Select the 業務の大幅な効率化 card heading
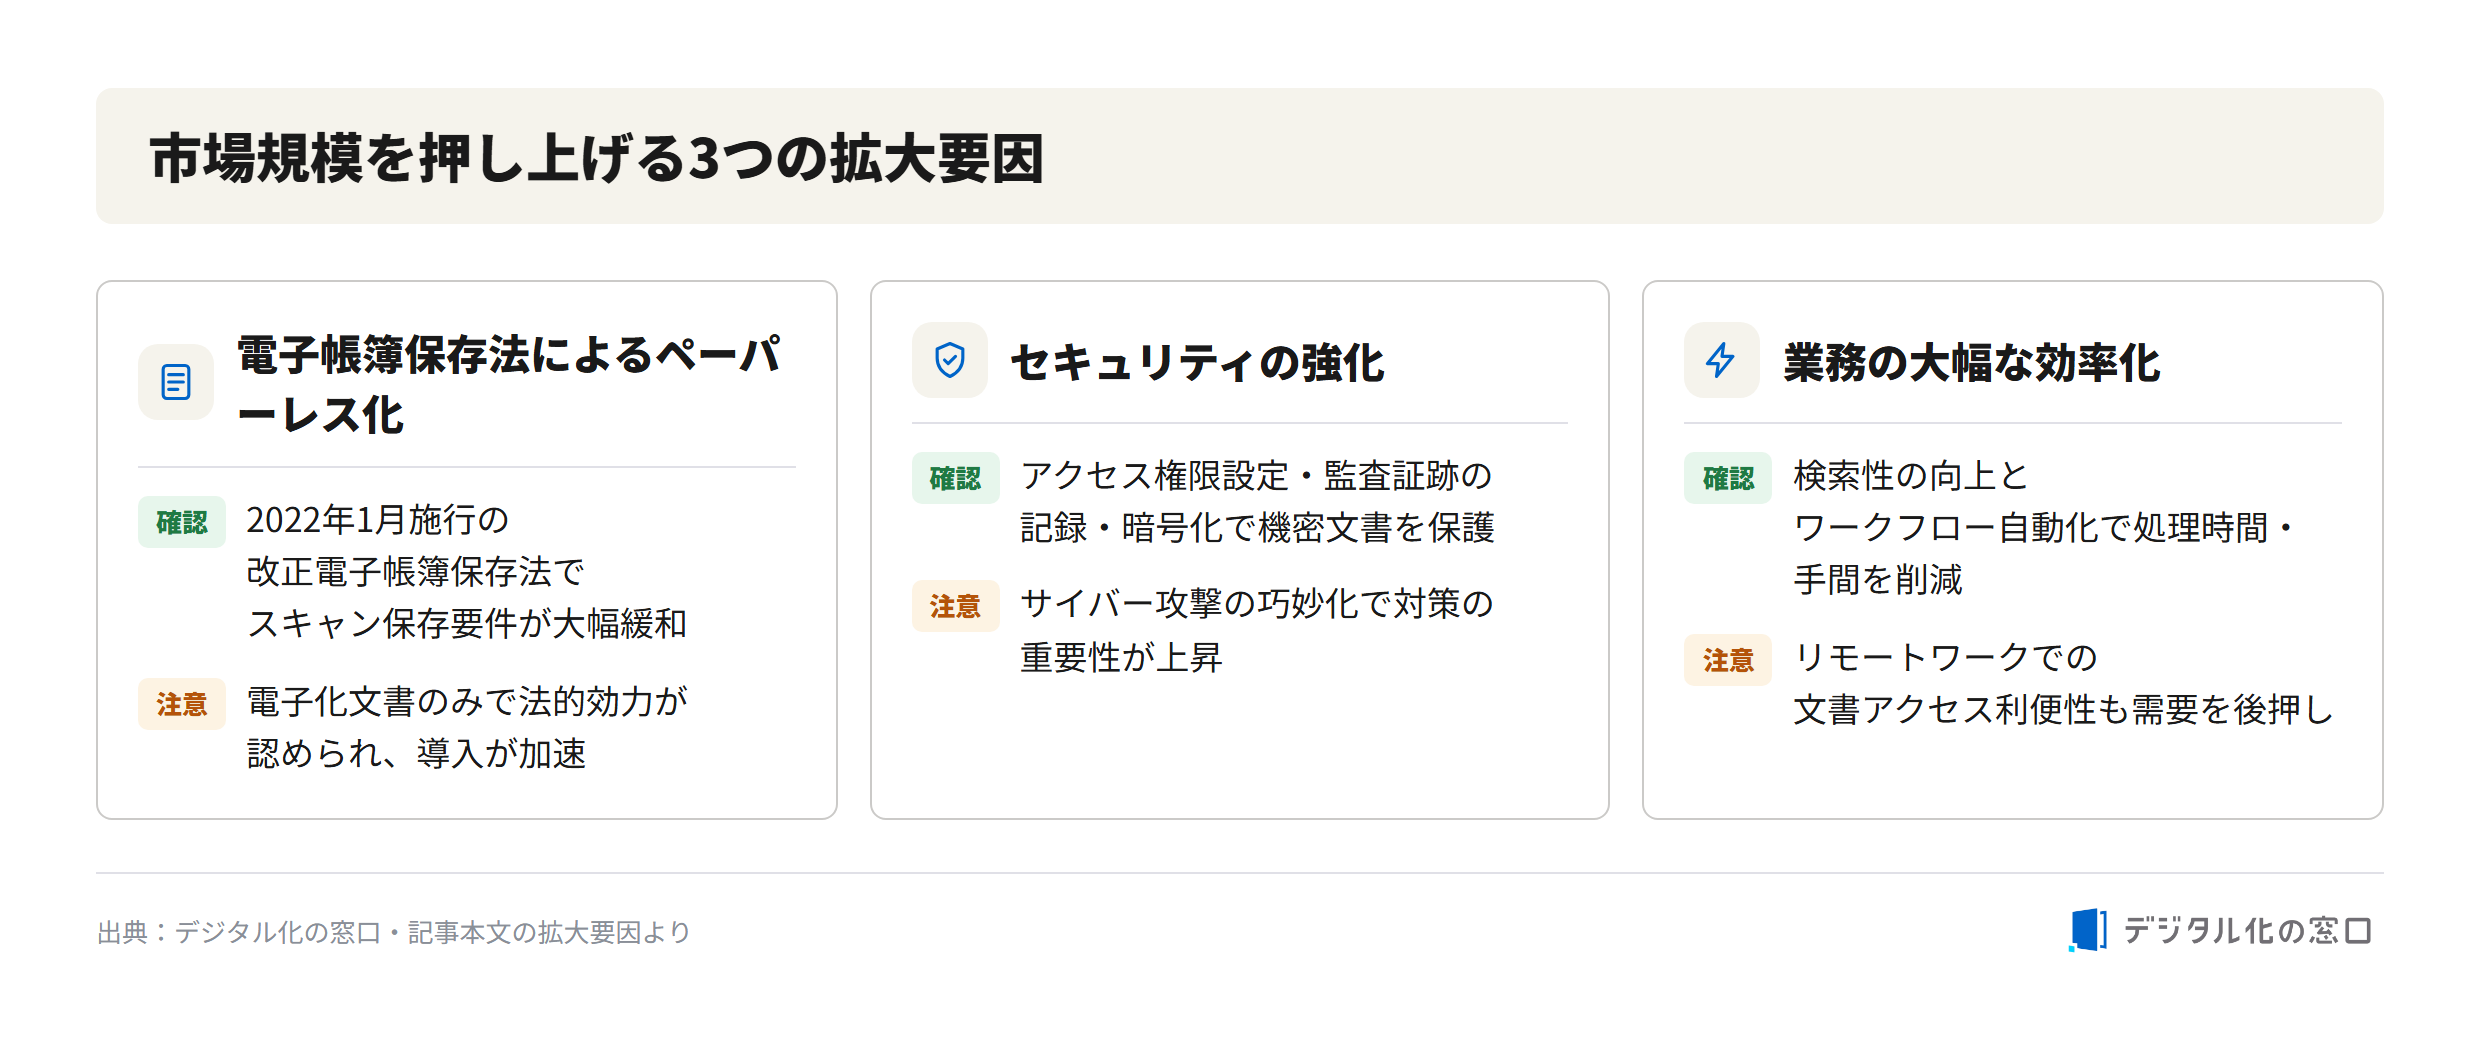Viewport: 2480px width, 1048px height. tap(1972, 362)
